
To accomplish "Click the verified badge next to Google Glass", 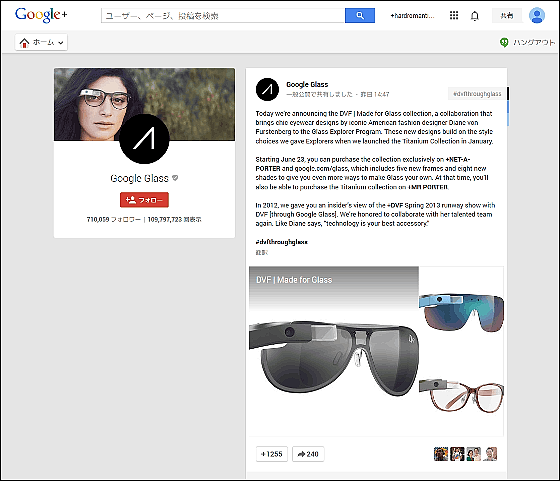I will click(175, 178).
